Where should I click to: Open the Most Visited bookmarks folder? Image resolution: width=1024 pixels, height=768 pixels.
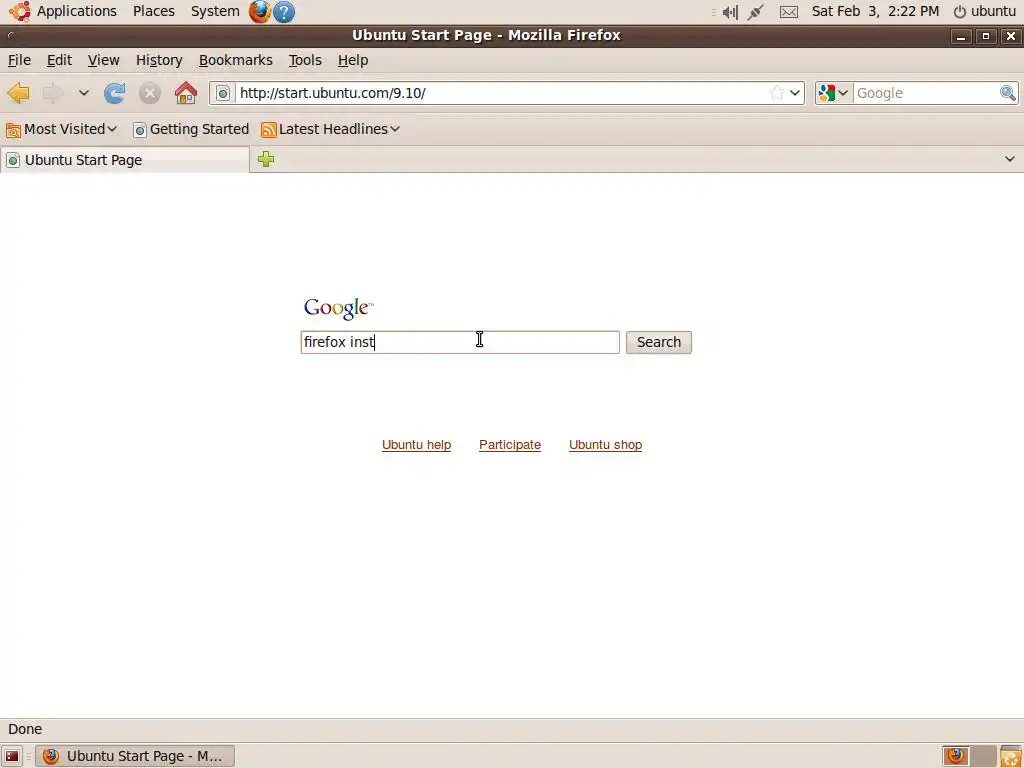[61, 129]
